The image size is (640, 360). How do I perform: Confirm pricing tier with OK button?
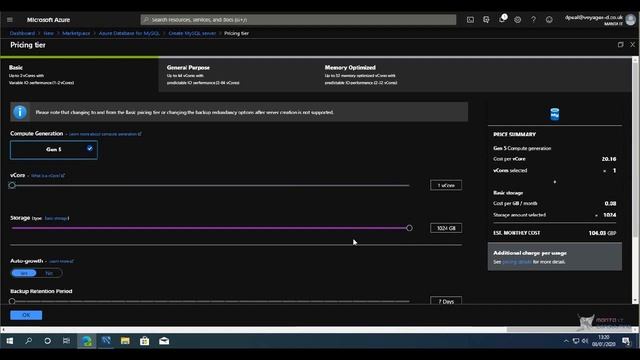tap(26, 315)
